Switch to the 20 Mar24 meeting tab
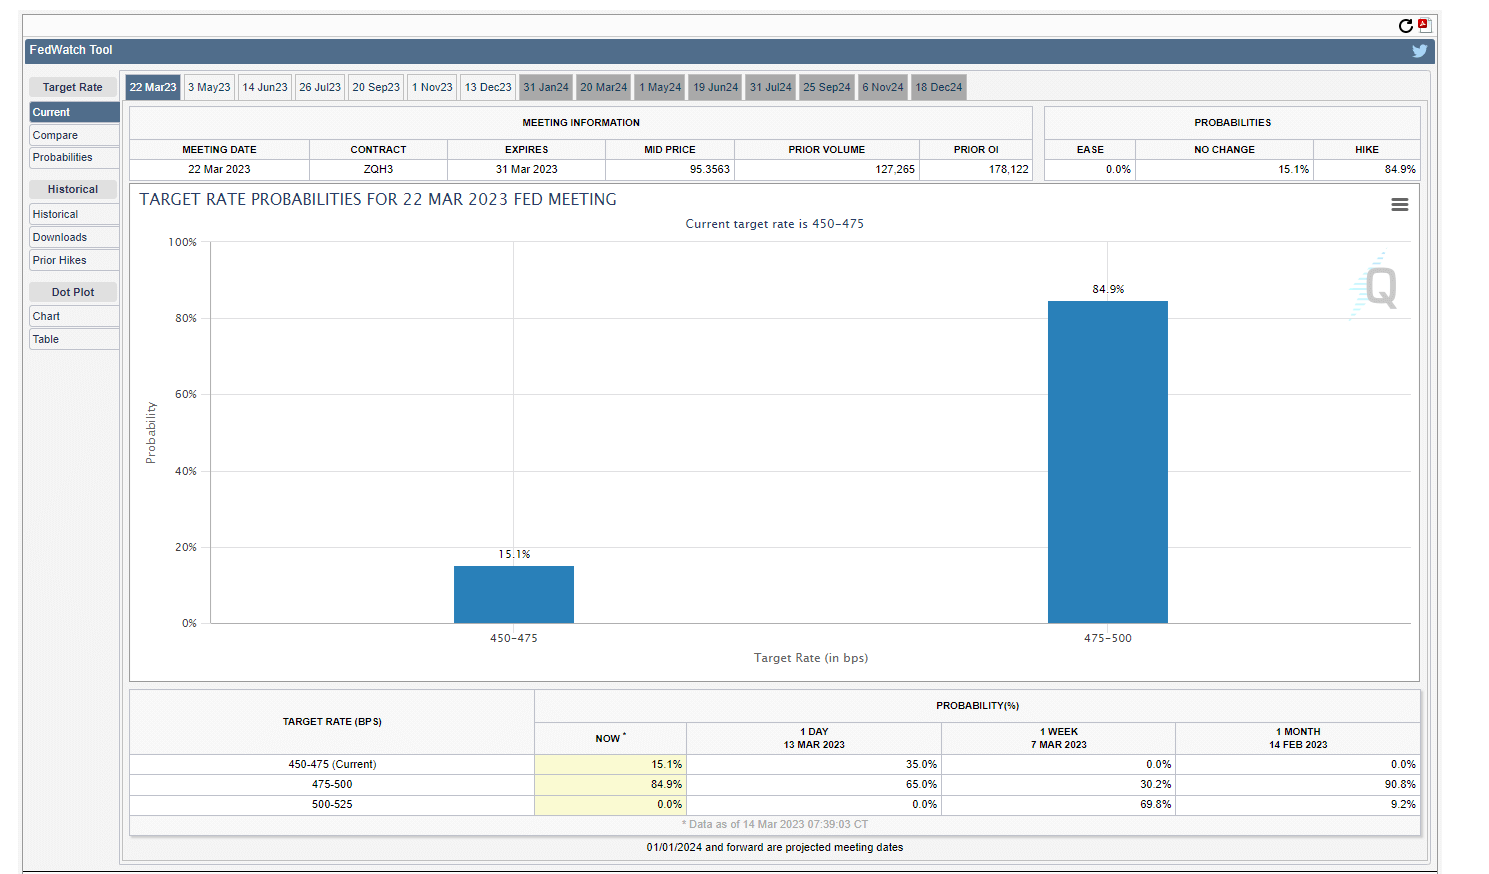This screenshot has height=874, width=1489. [603, 87]
